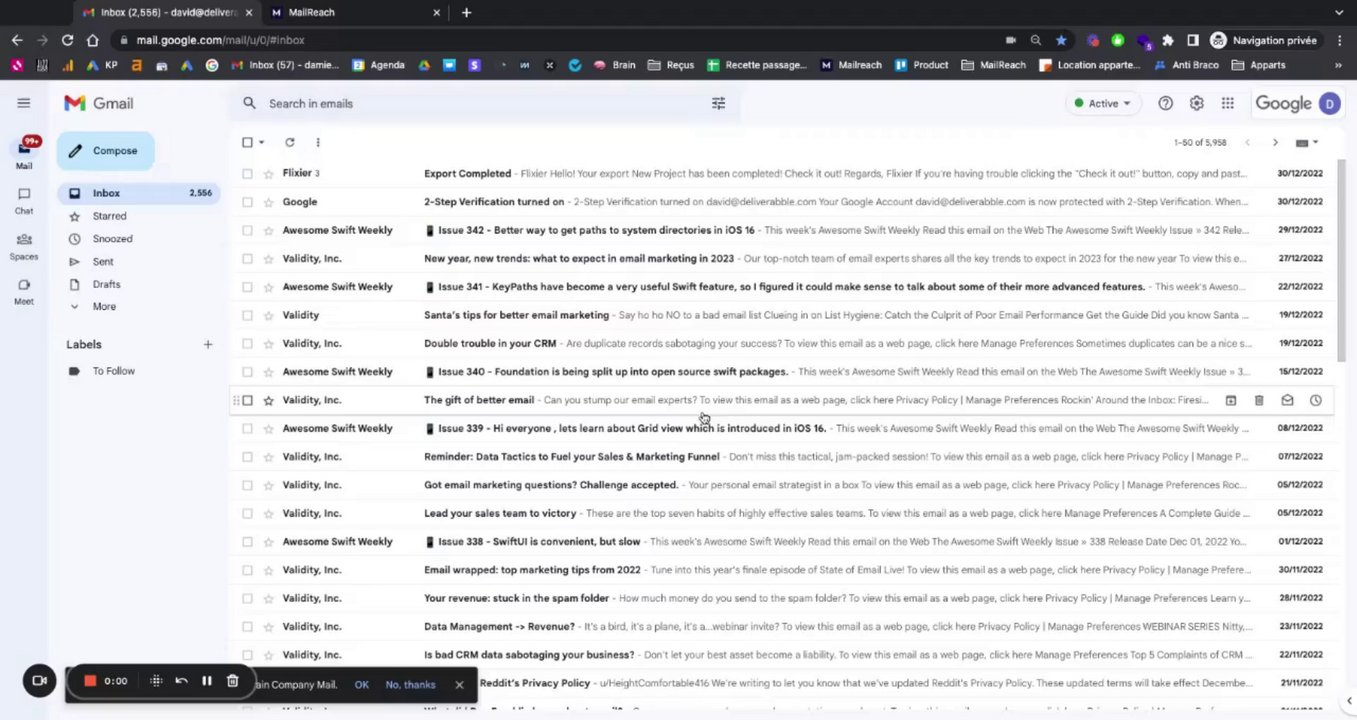Open a new browser tab
This screenshot has width=1357, height=720.
coord(466,12)
